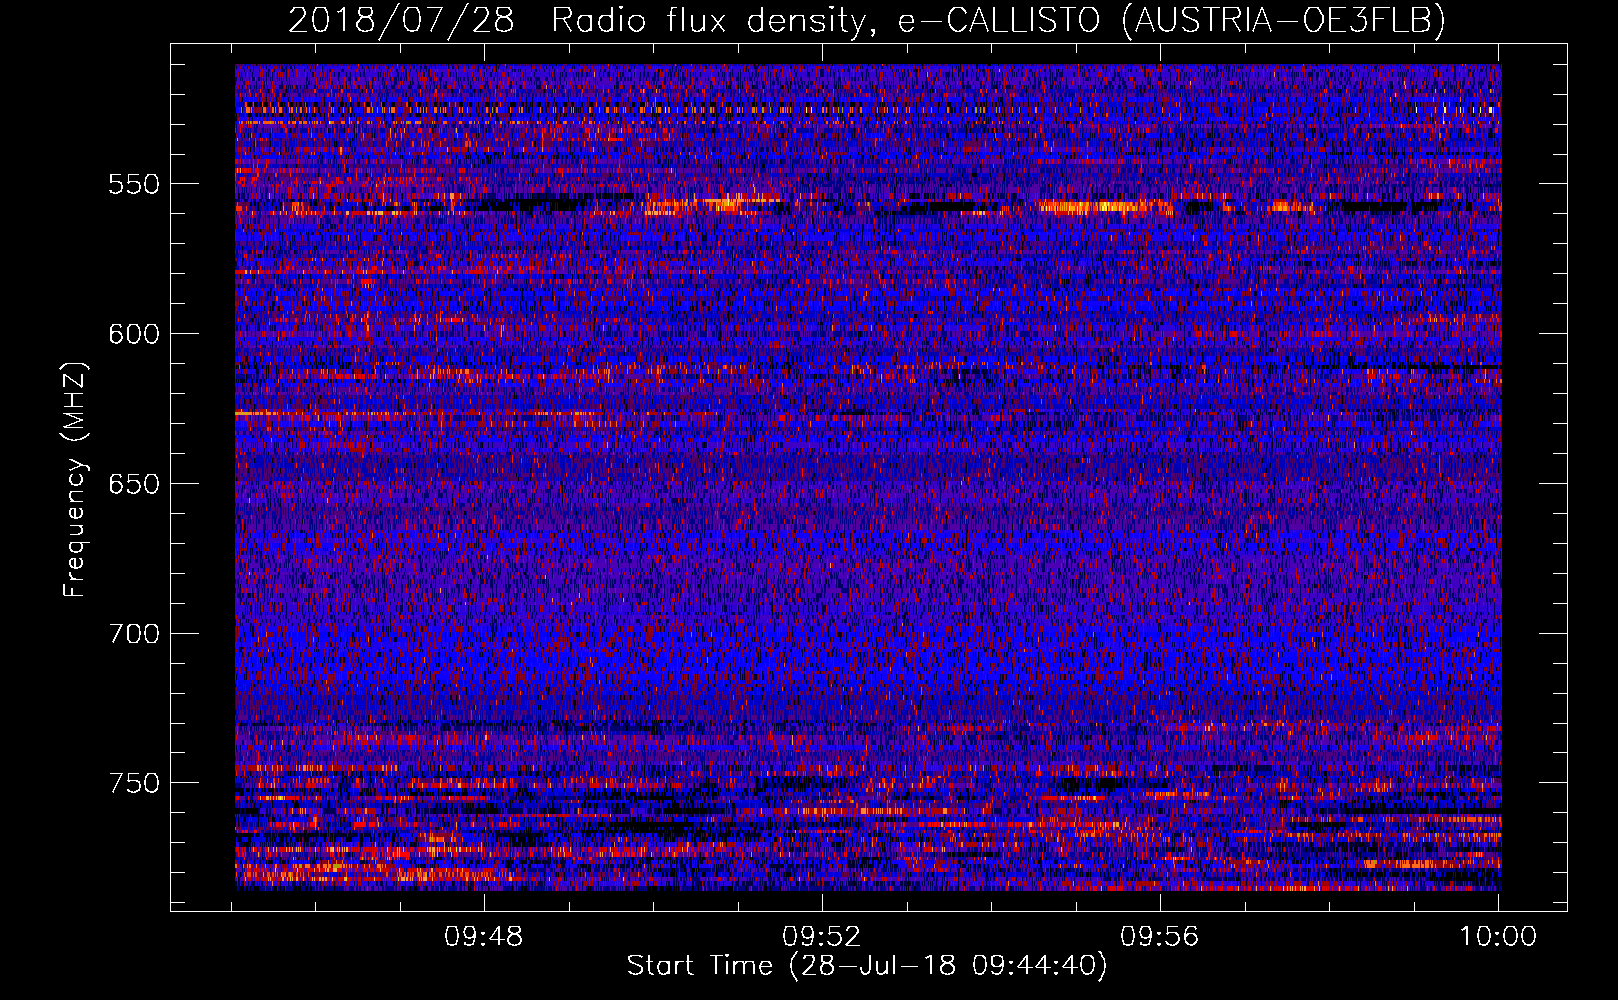Select the 'Frequency (MHZ)' vertical axis label

pos(75,480)
